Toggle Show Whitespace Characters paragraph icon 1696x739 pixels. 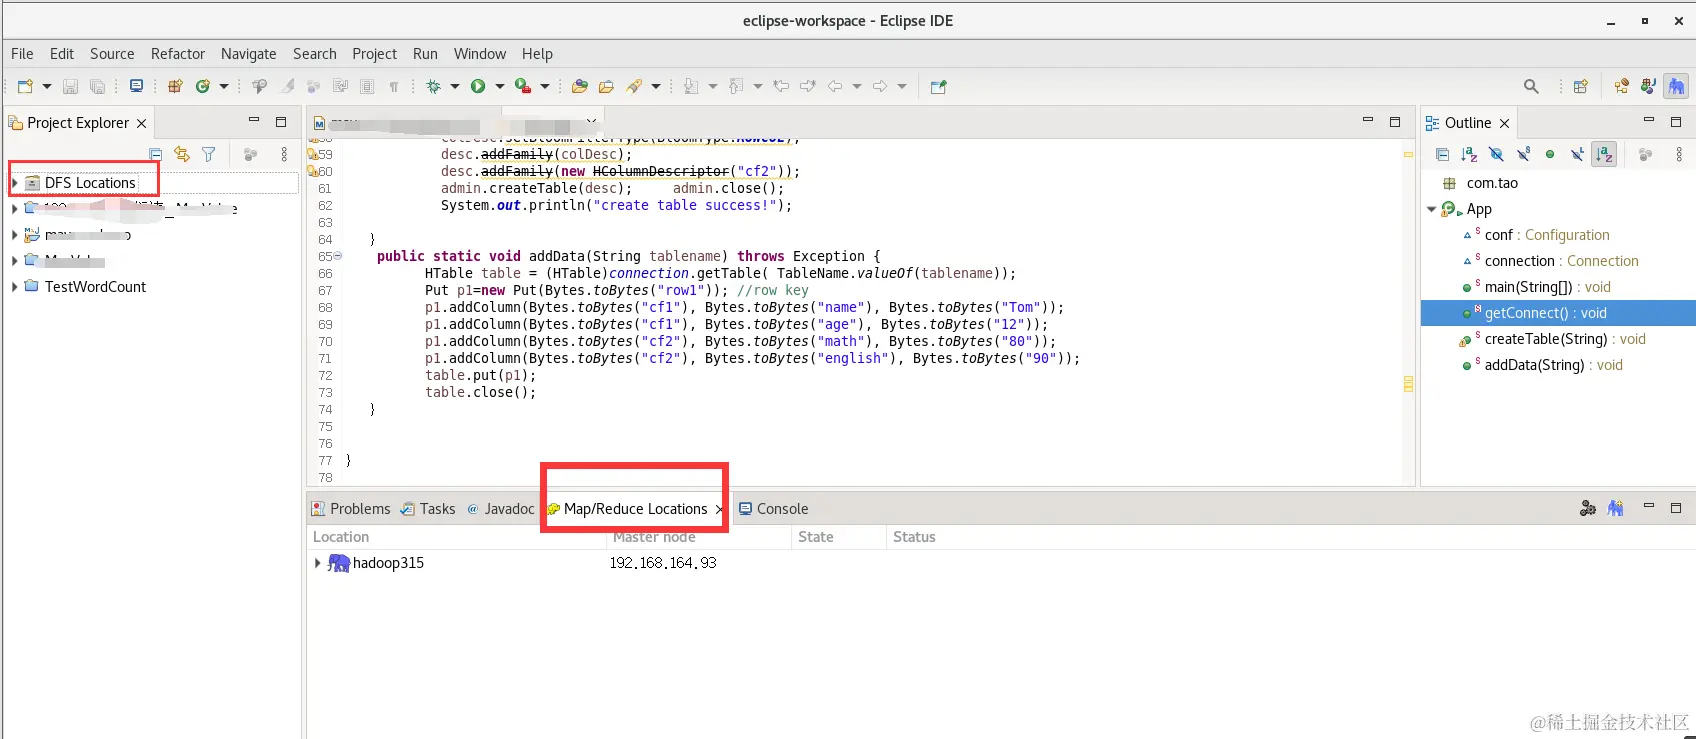(x=394, y=87)
